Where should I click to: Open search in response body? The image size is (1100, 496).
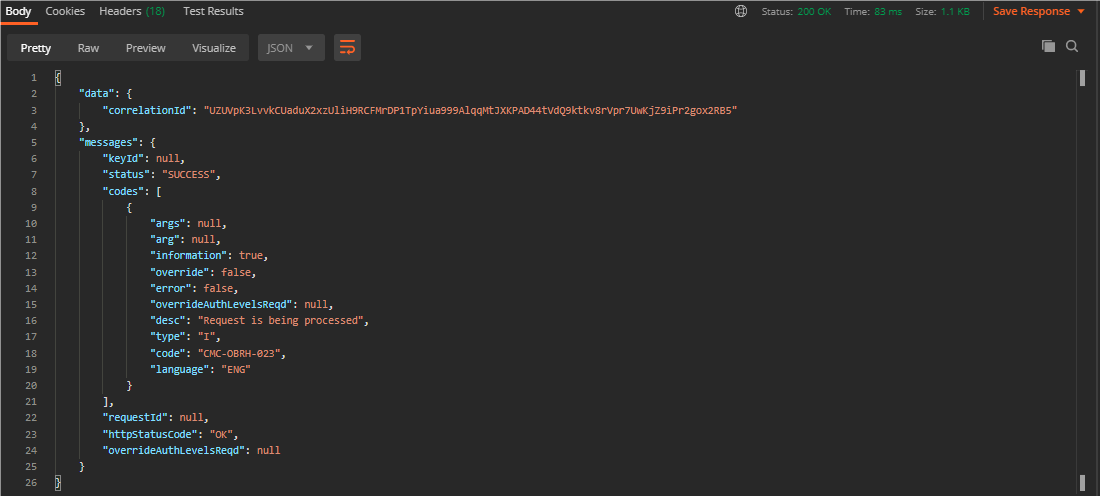click(1072, 46)
